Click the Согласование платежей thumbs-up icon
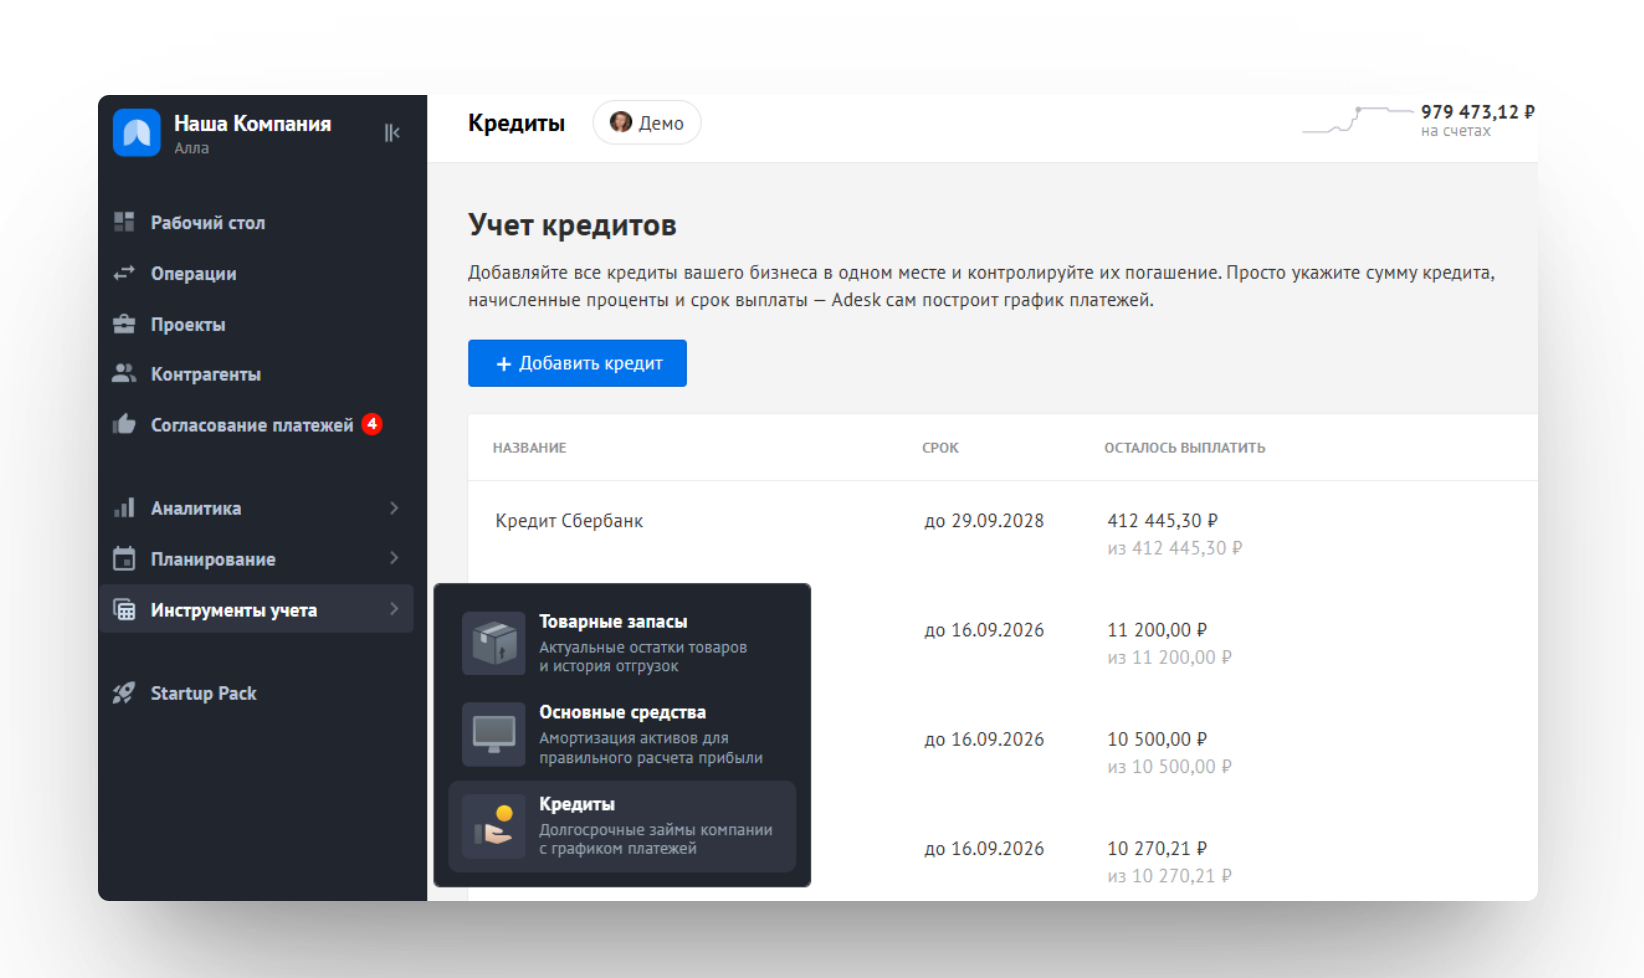Screen dimensions: 1644x978 (x=124, y=424)
